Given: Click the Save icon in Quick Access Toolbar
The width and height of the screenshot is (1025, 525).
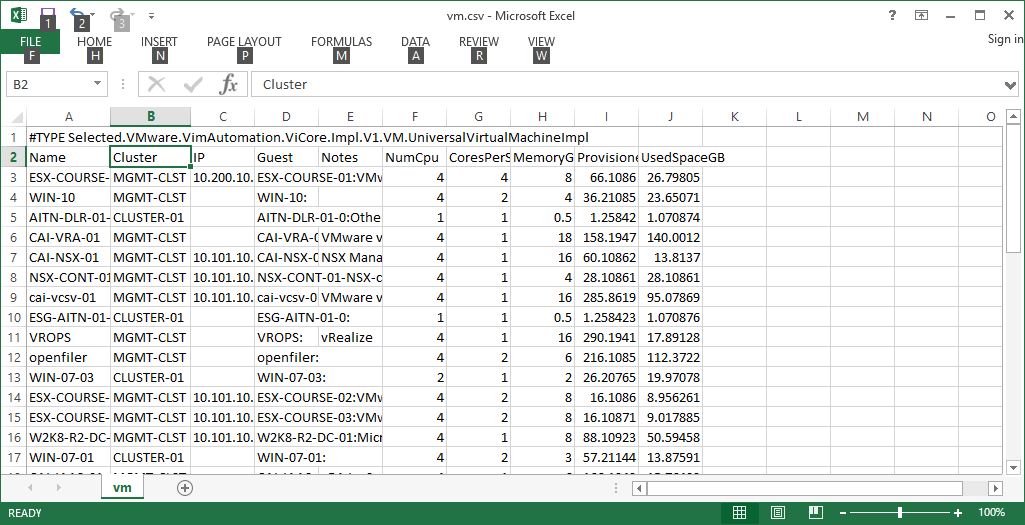Looking at the screenshot, I should click(47, 15).
